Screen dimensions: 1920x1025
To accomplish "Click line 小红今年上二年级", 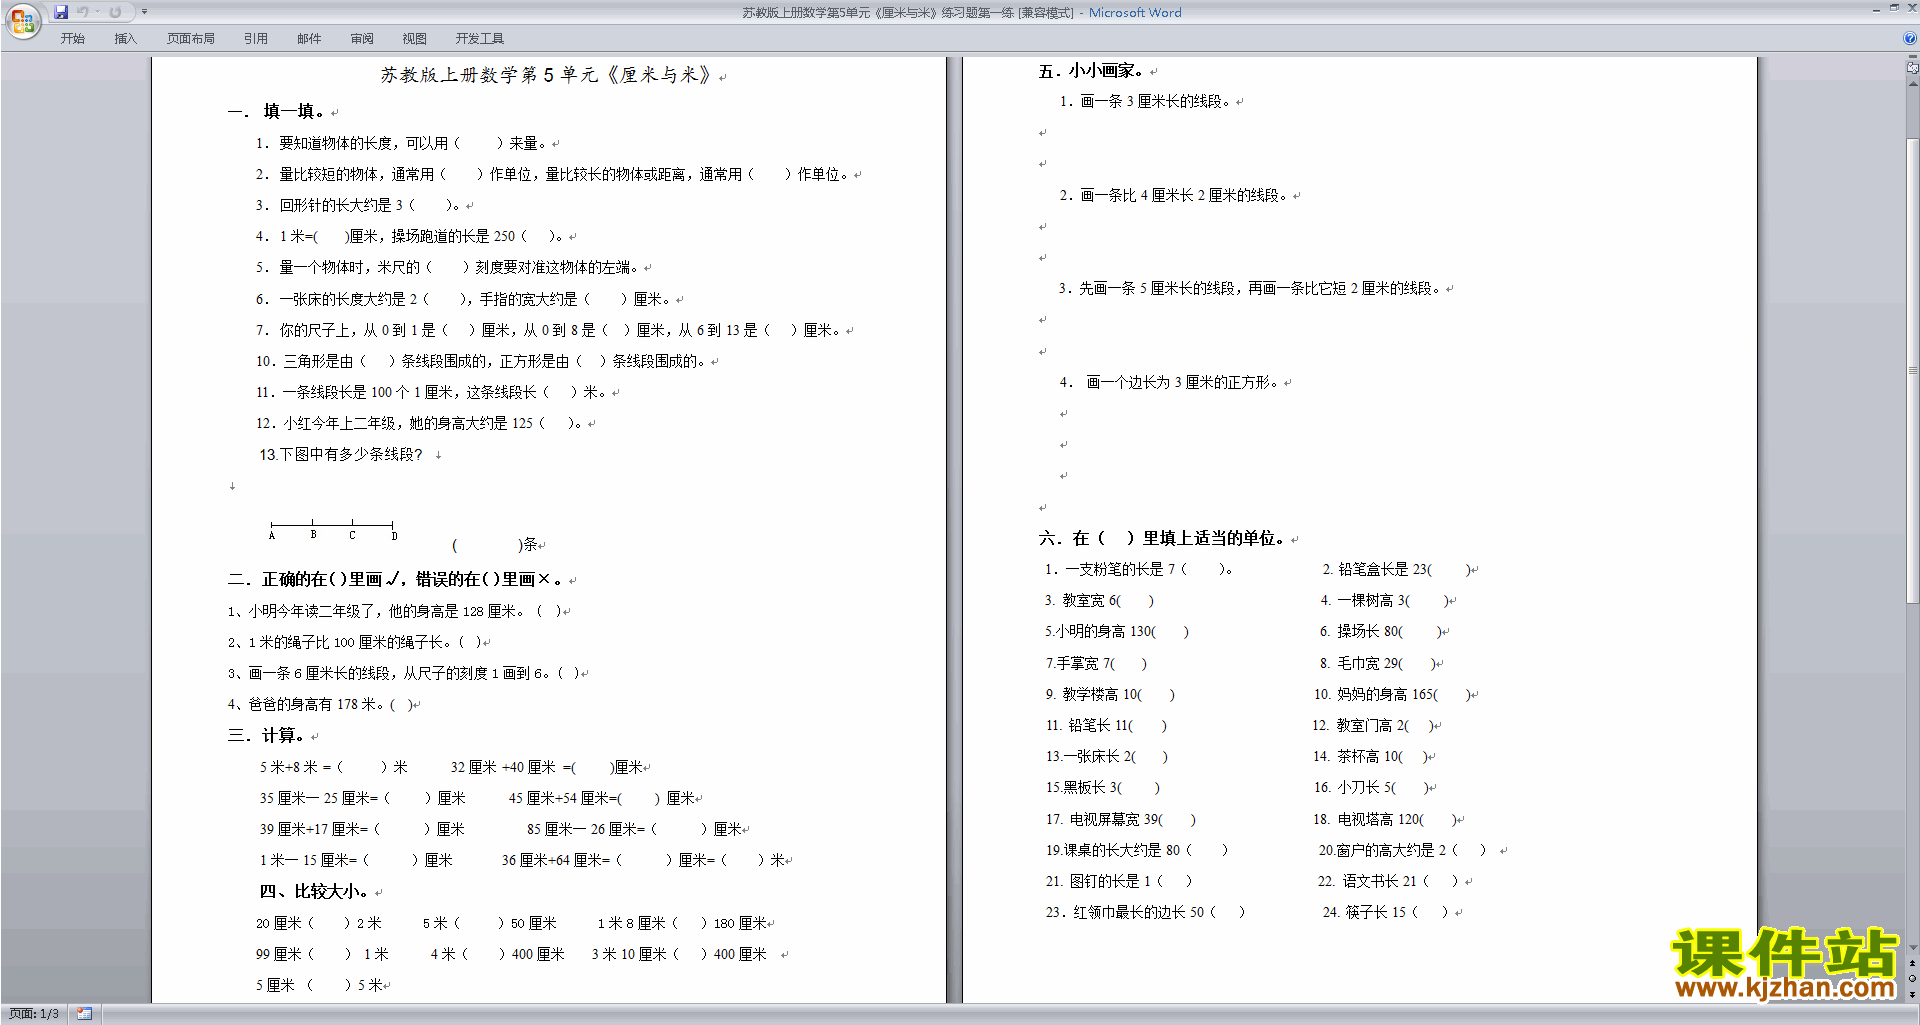I will click(x=419, y=423).
